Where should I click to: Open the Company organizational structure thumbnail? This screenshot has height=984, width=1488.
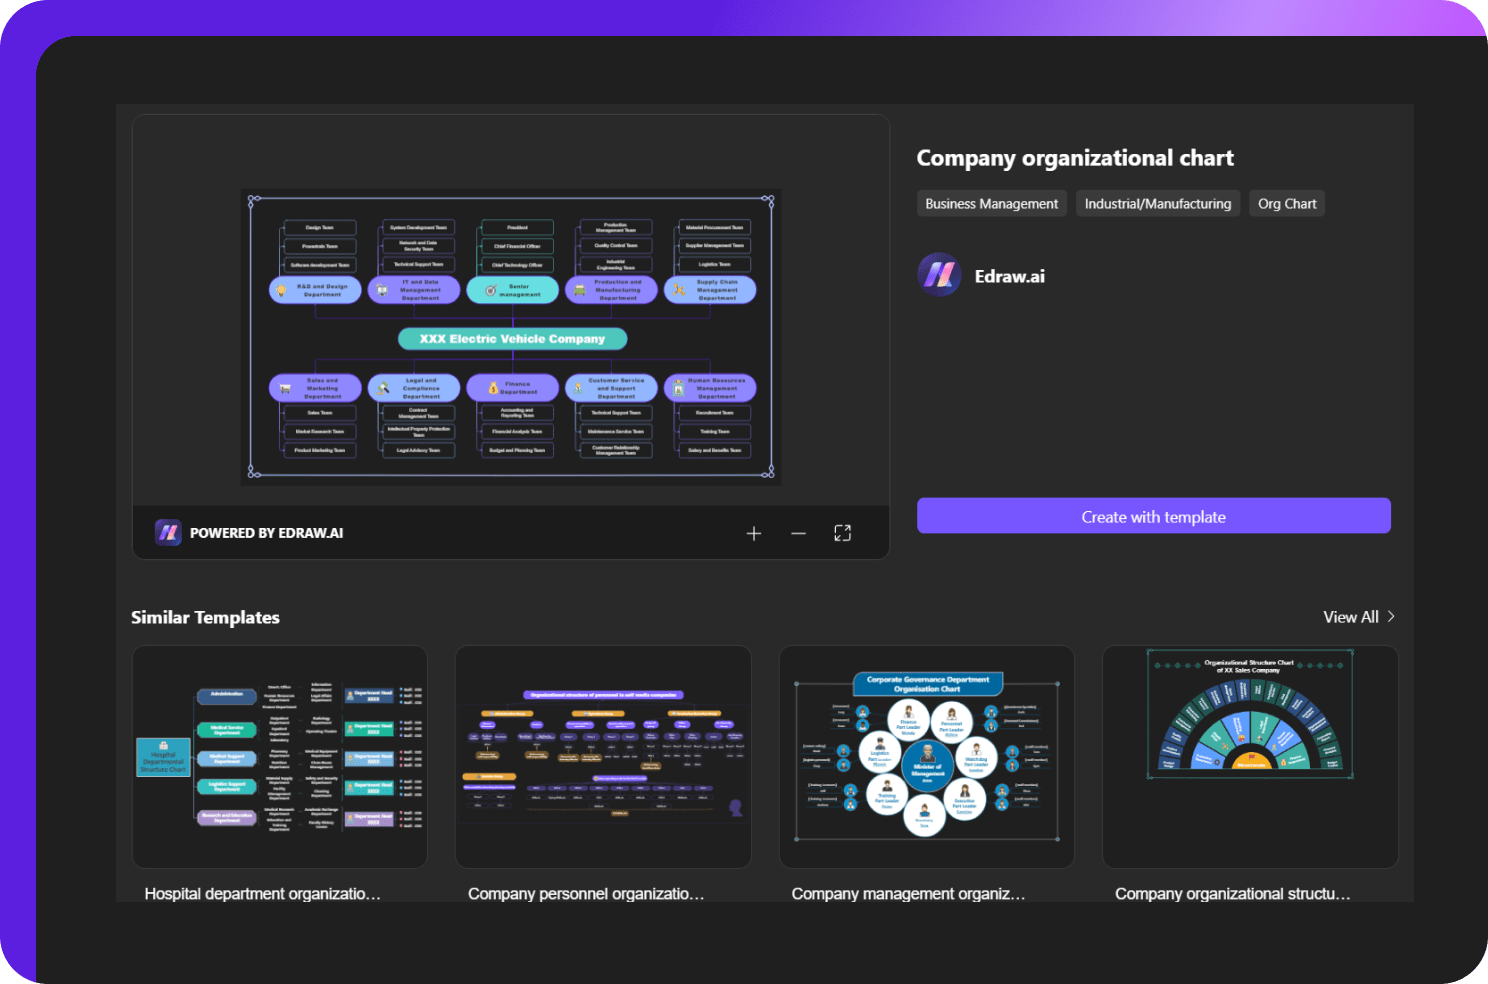(1250, 757)
